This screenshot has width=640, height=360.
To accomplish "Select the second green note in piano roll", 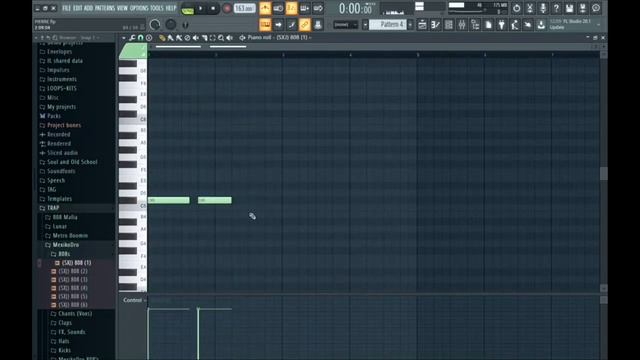I will (215, 200).
